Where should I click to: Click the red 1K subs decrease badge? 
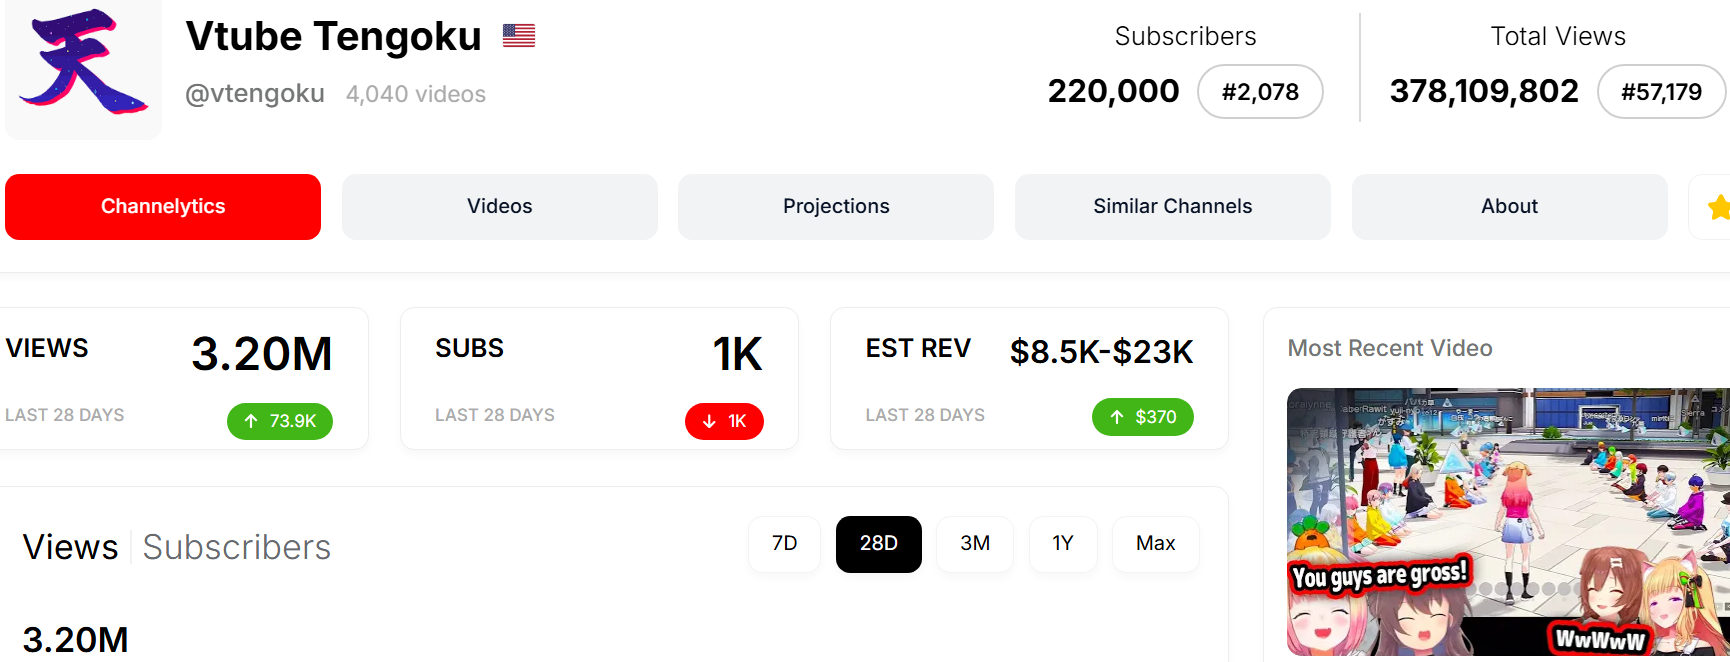[724, 421]
